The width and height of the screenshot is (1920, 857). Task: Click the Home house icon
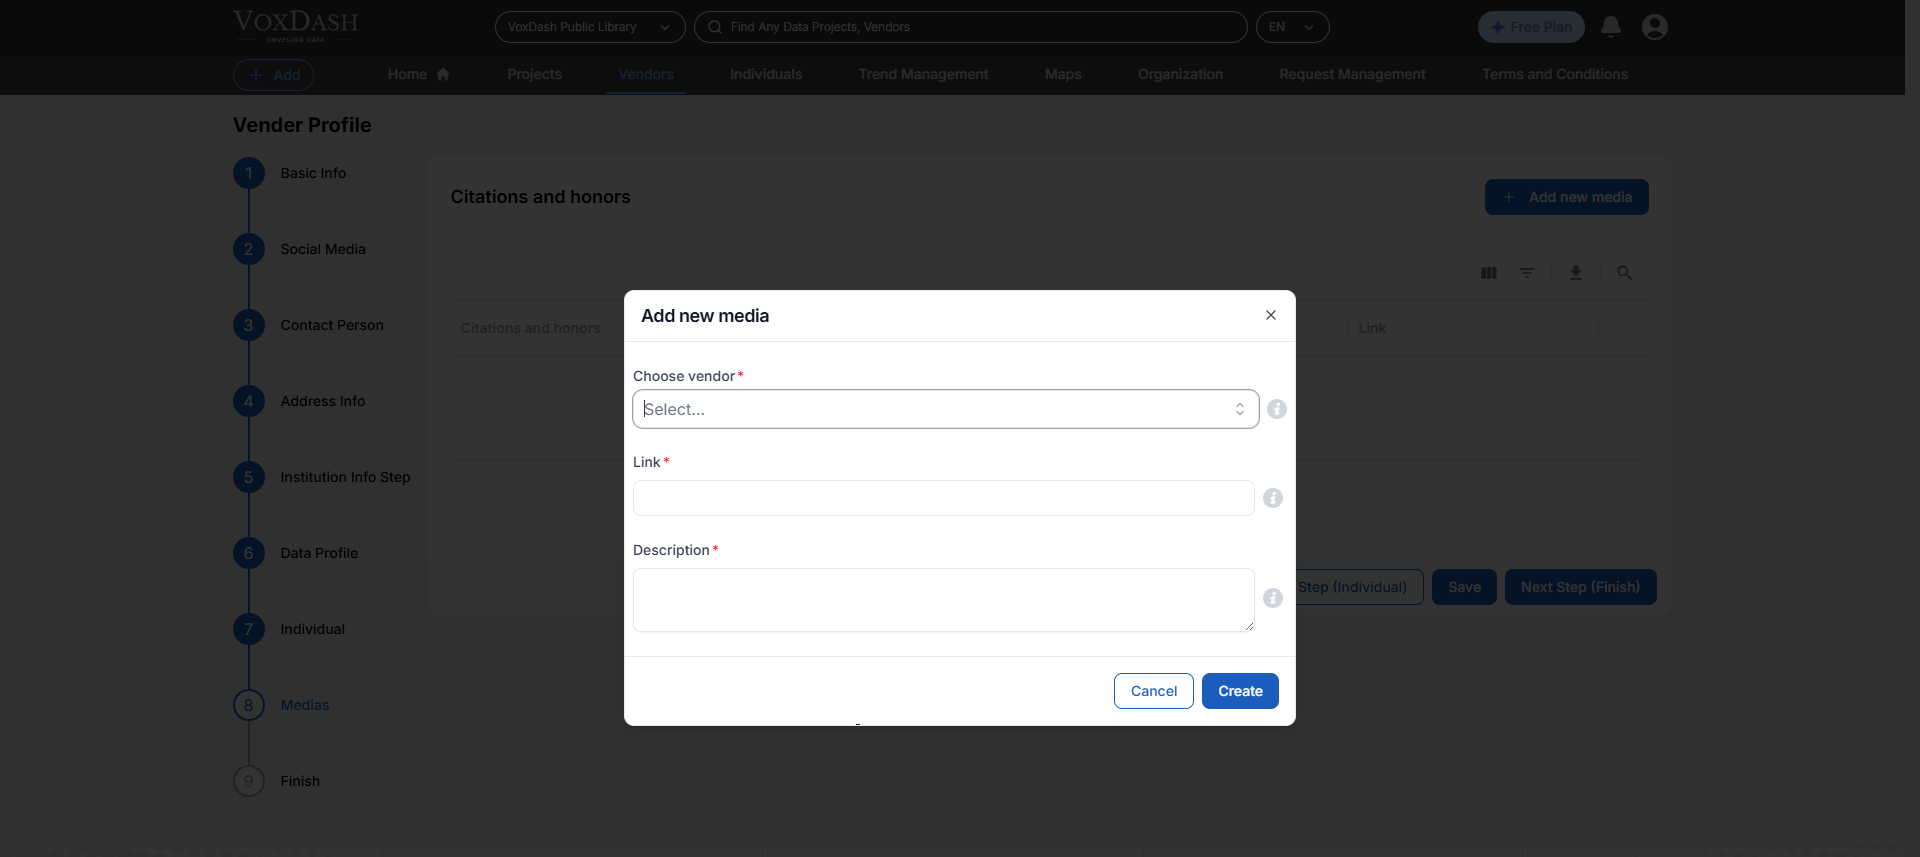pyautogui.click(x=443, y=74)
